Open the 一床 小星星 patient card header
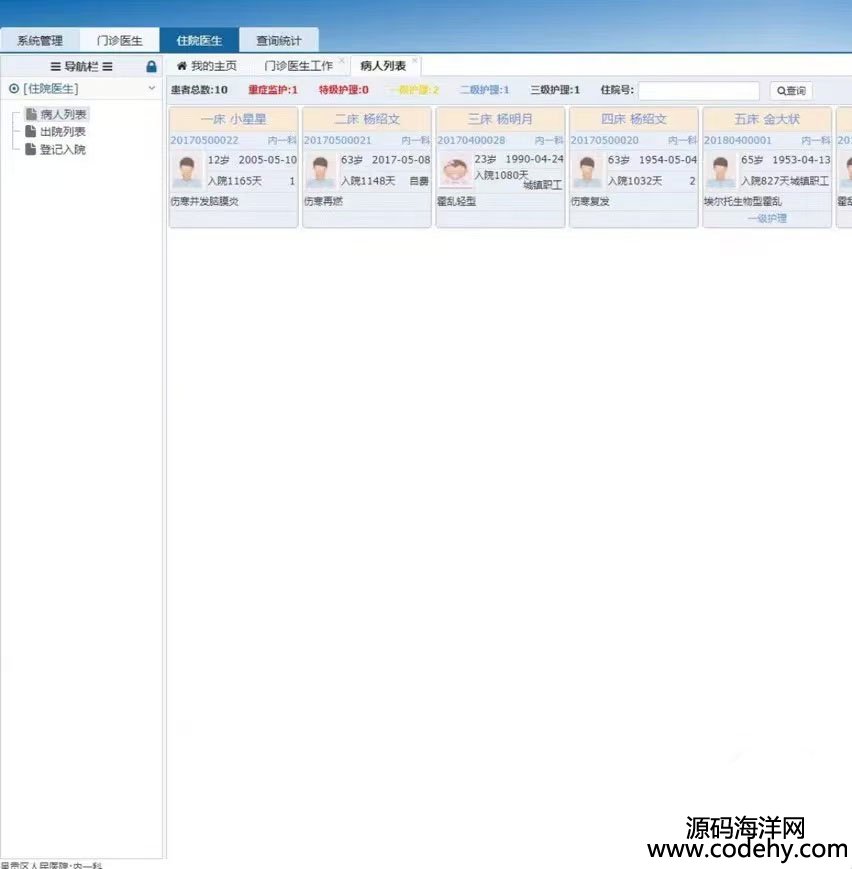852x869 pixels. [233, 119]
